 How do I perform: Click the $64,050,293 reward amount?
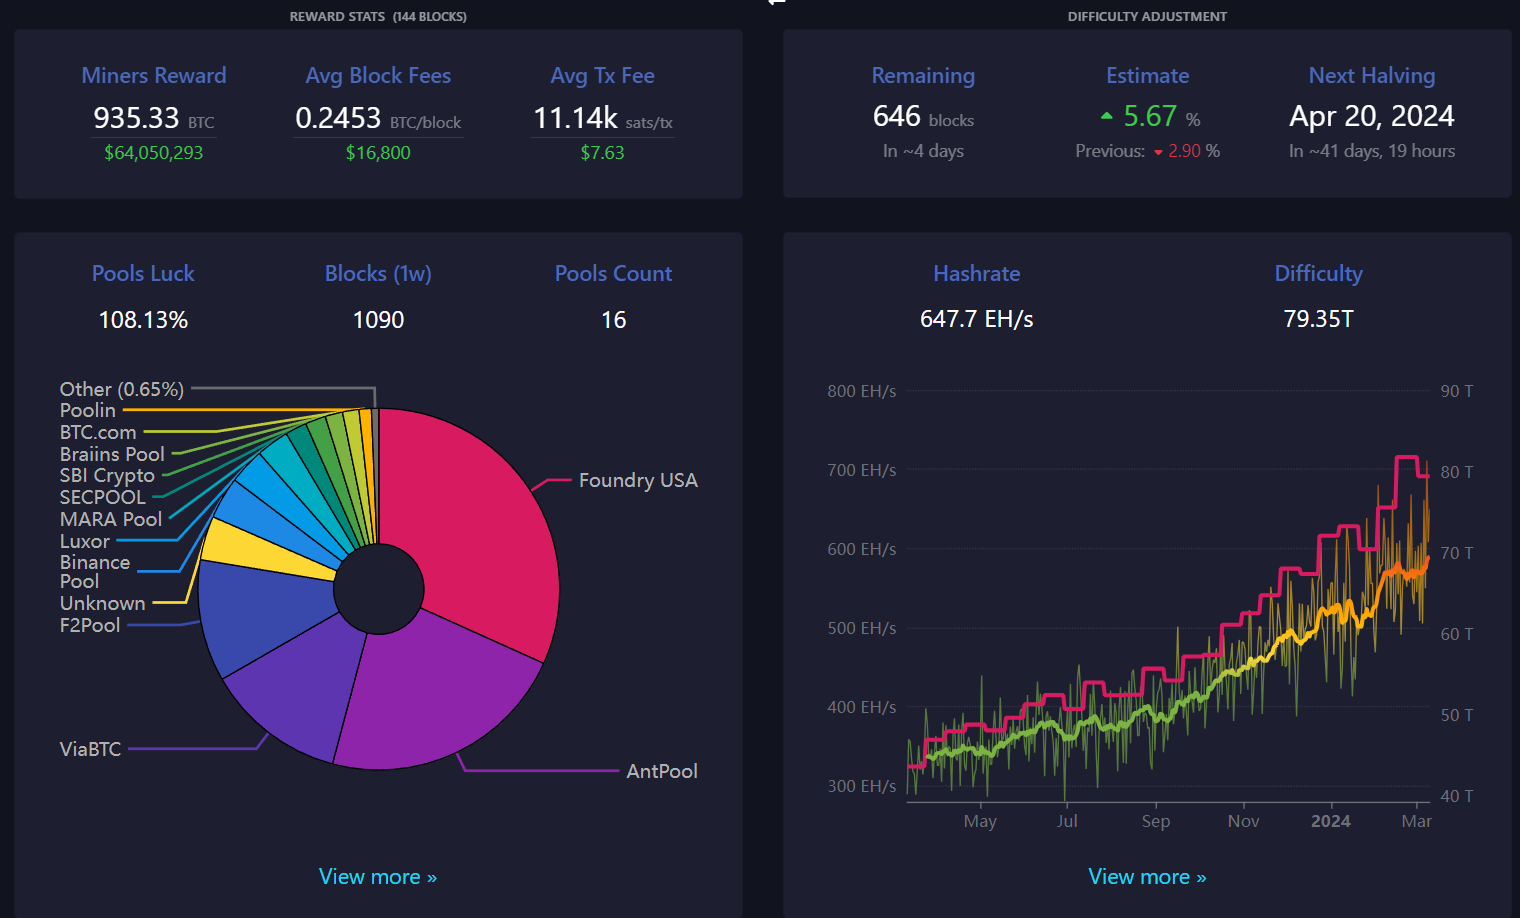(x=154, y=153)
